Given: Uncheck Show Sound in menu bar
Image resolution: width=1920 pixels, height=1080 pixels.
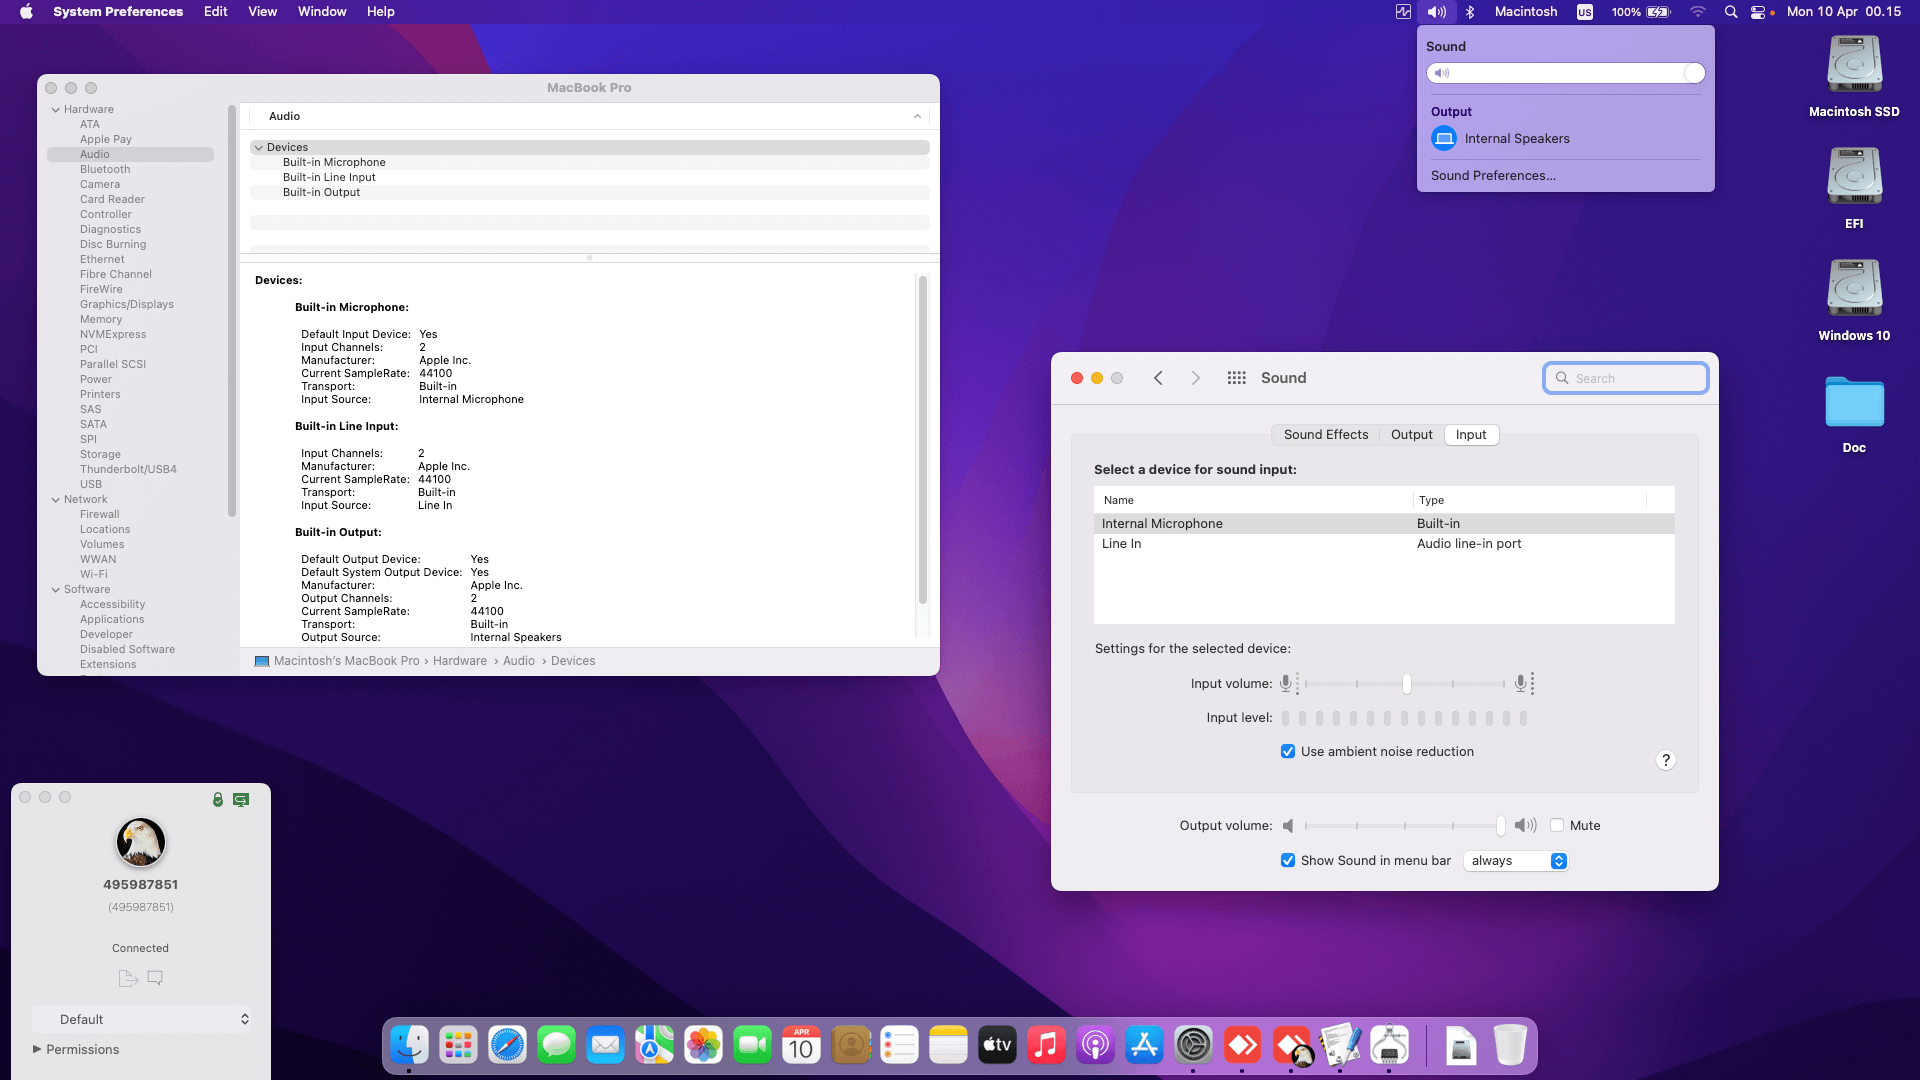Looking at the screenshot, I should [1288, 861].
